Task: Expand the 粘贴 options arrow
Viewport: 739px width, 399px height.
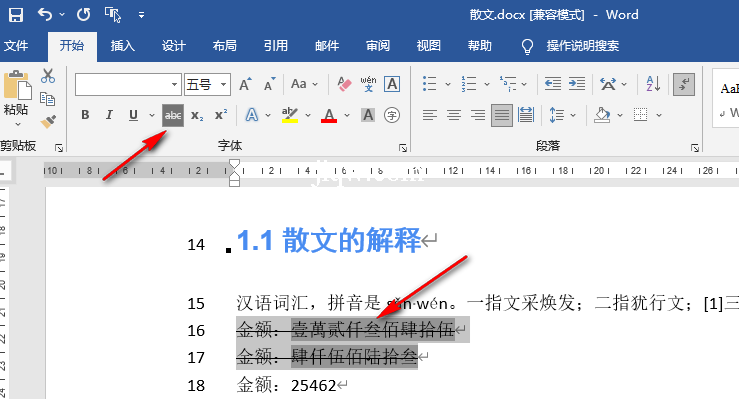Action: (x=18, y=124)
